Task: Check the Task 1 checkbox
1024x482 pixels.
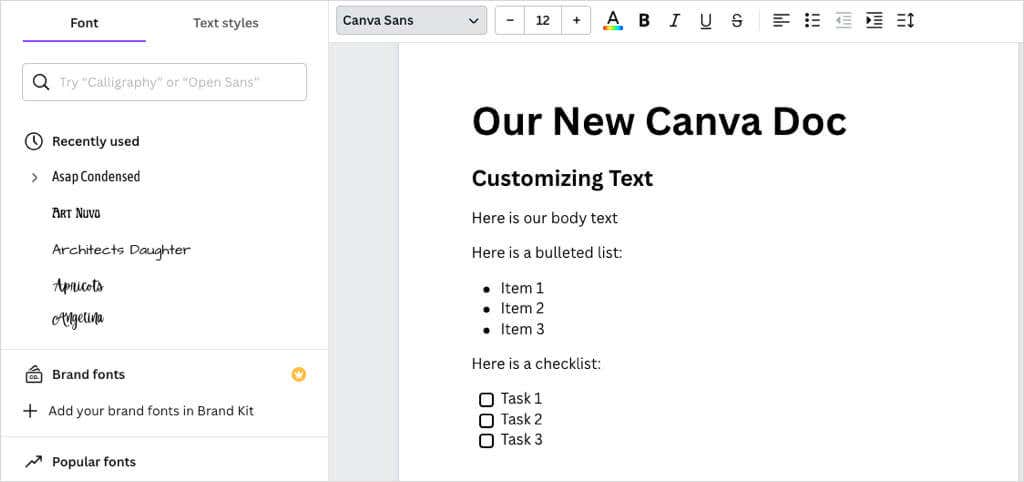Action: pos(486,399)
